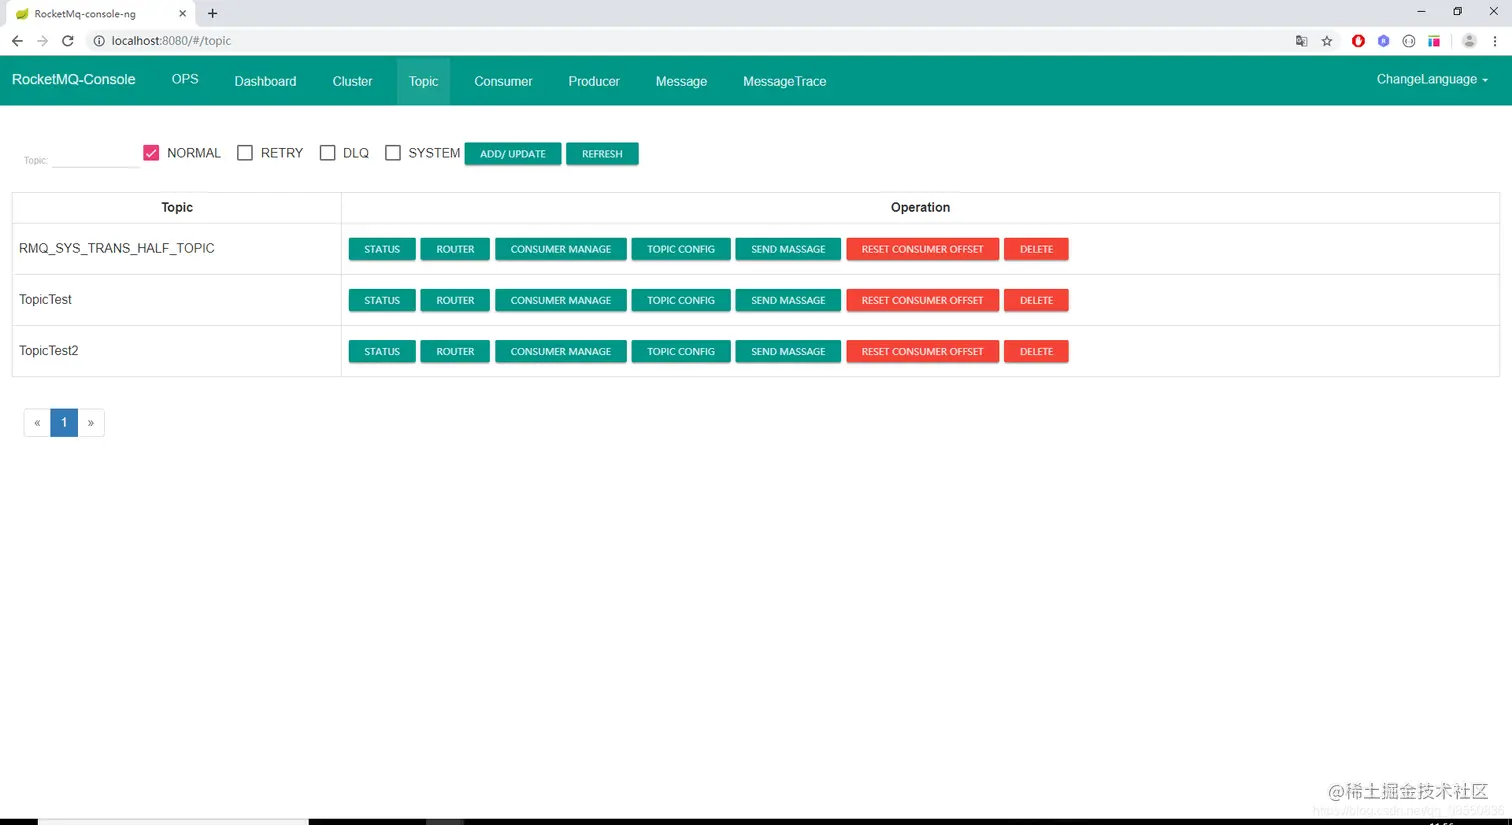Open the OPS menu item

click(185, 79)
